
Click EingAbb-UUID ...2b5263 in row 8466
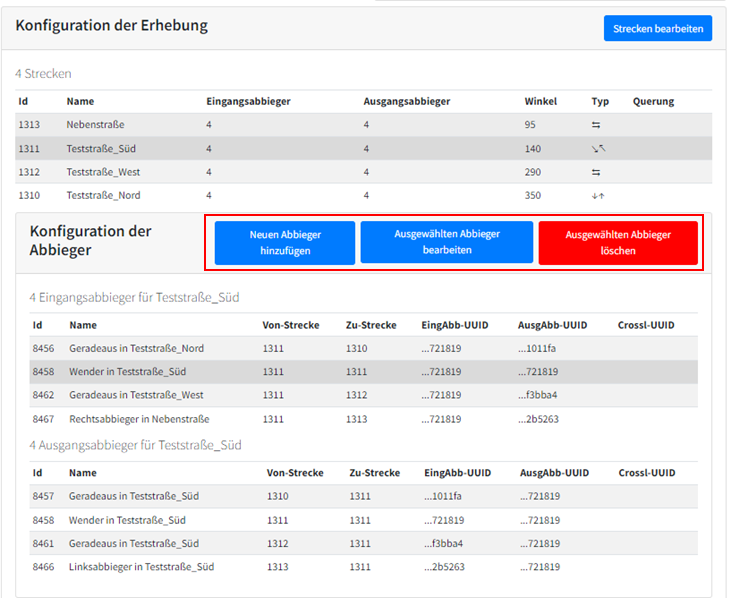coord(444,567)
